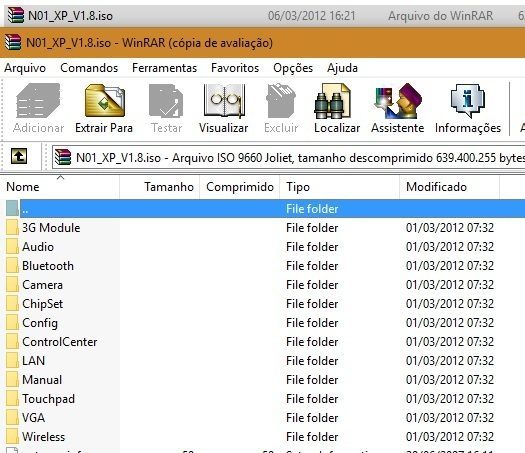
Task: Click the Localizar binoculars icon
Action: coord(332,101)
